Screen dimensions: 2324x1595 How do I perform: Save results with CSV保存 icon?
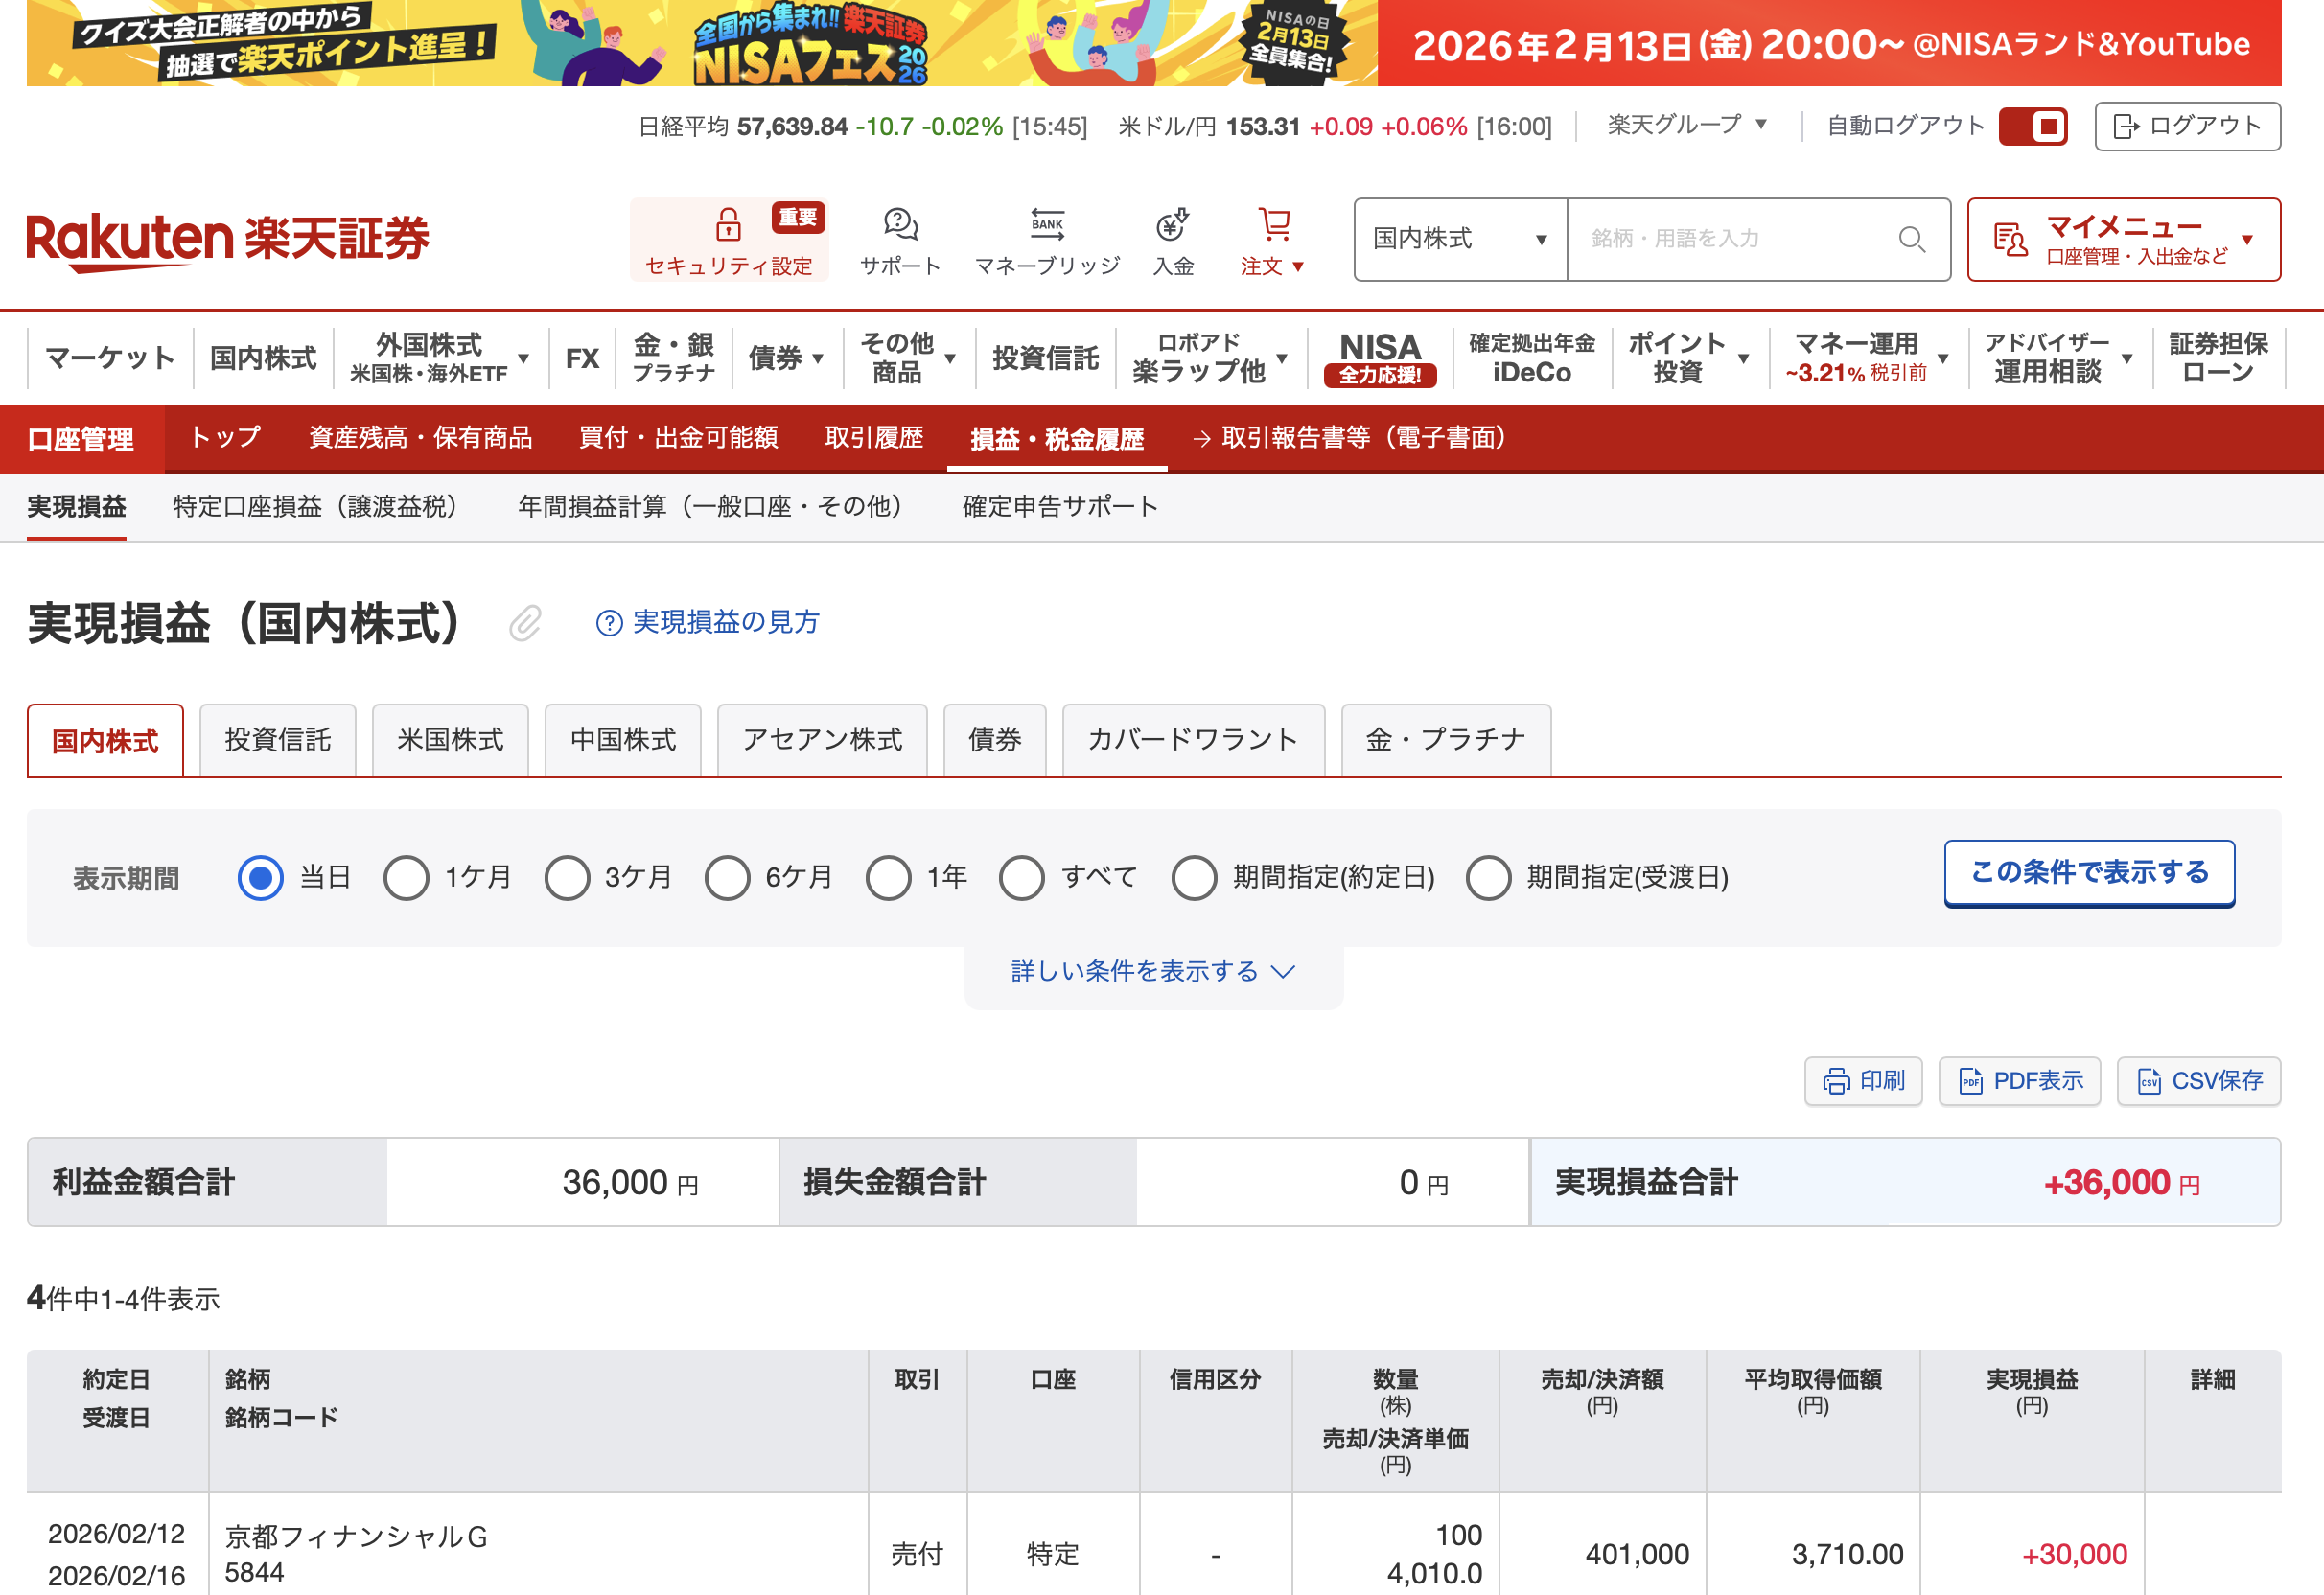tap(2198, 1081)
